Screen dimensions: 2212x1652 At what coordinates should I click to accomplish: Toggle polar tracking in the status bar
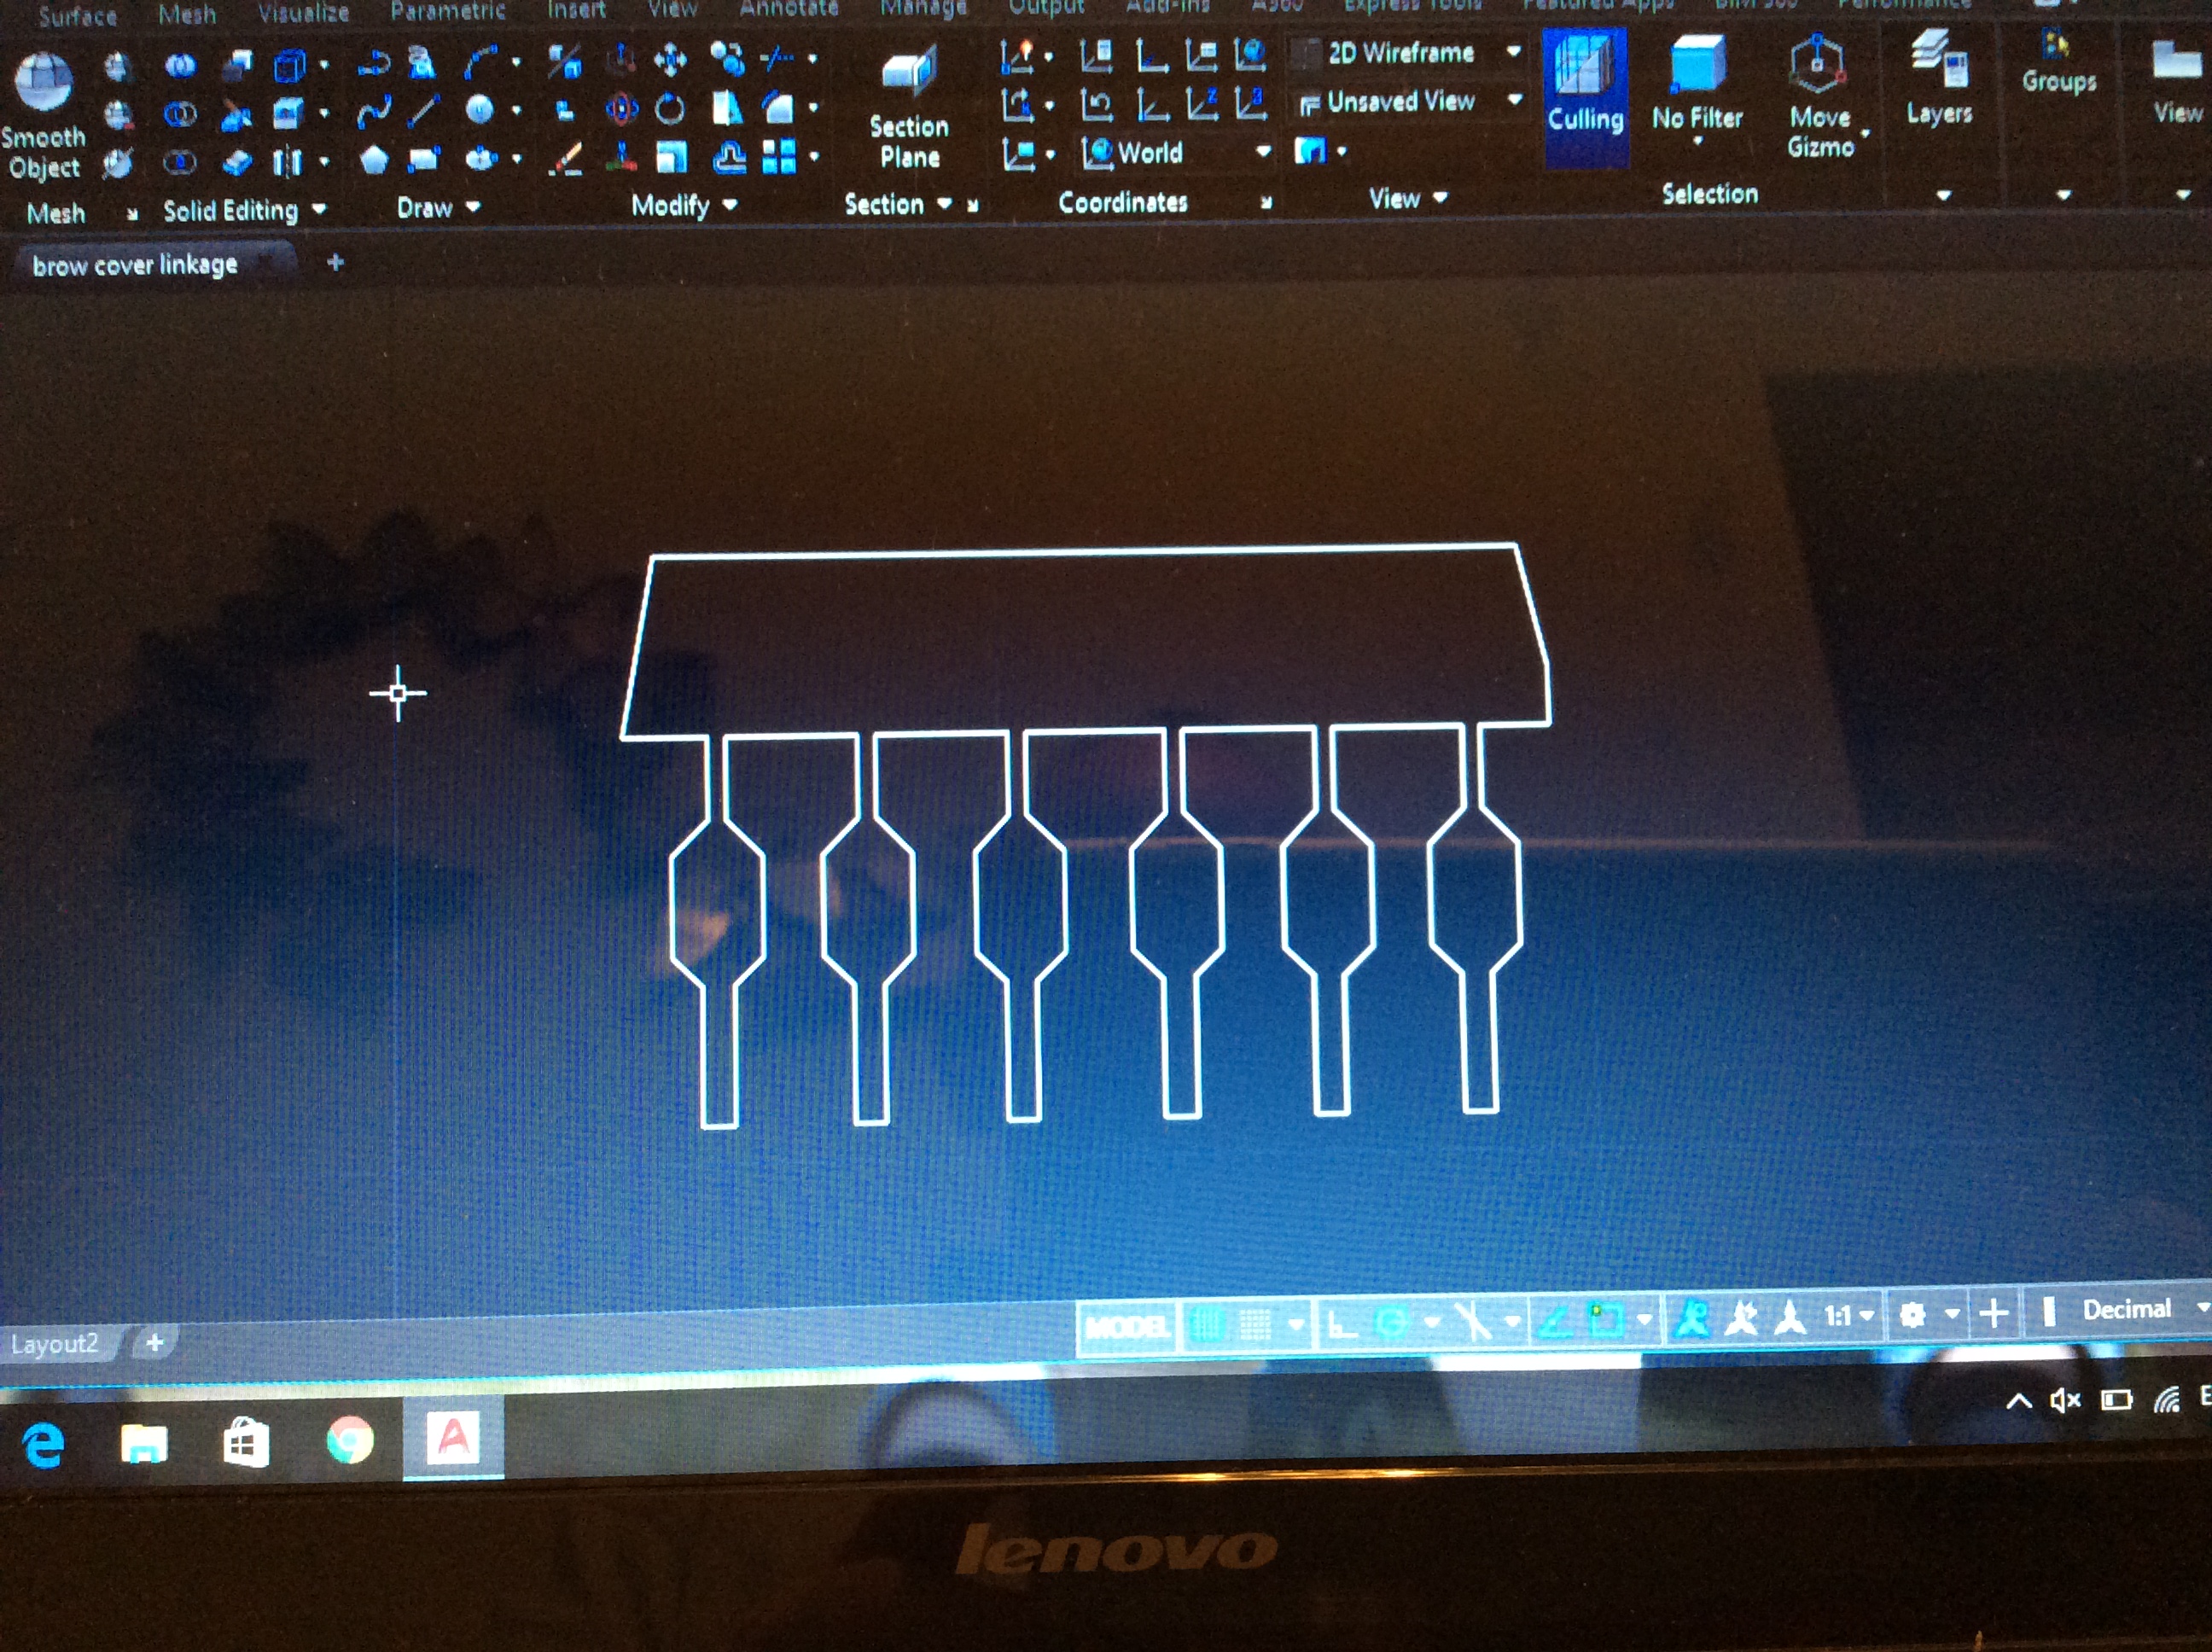click(1392, 1322)
